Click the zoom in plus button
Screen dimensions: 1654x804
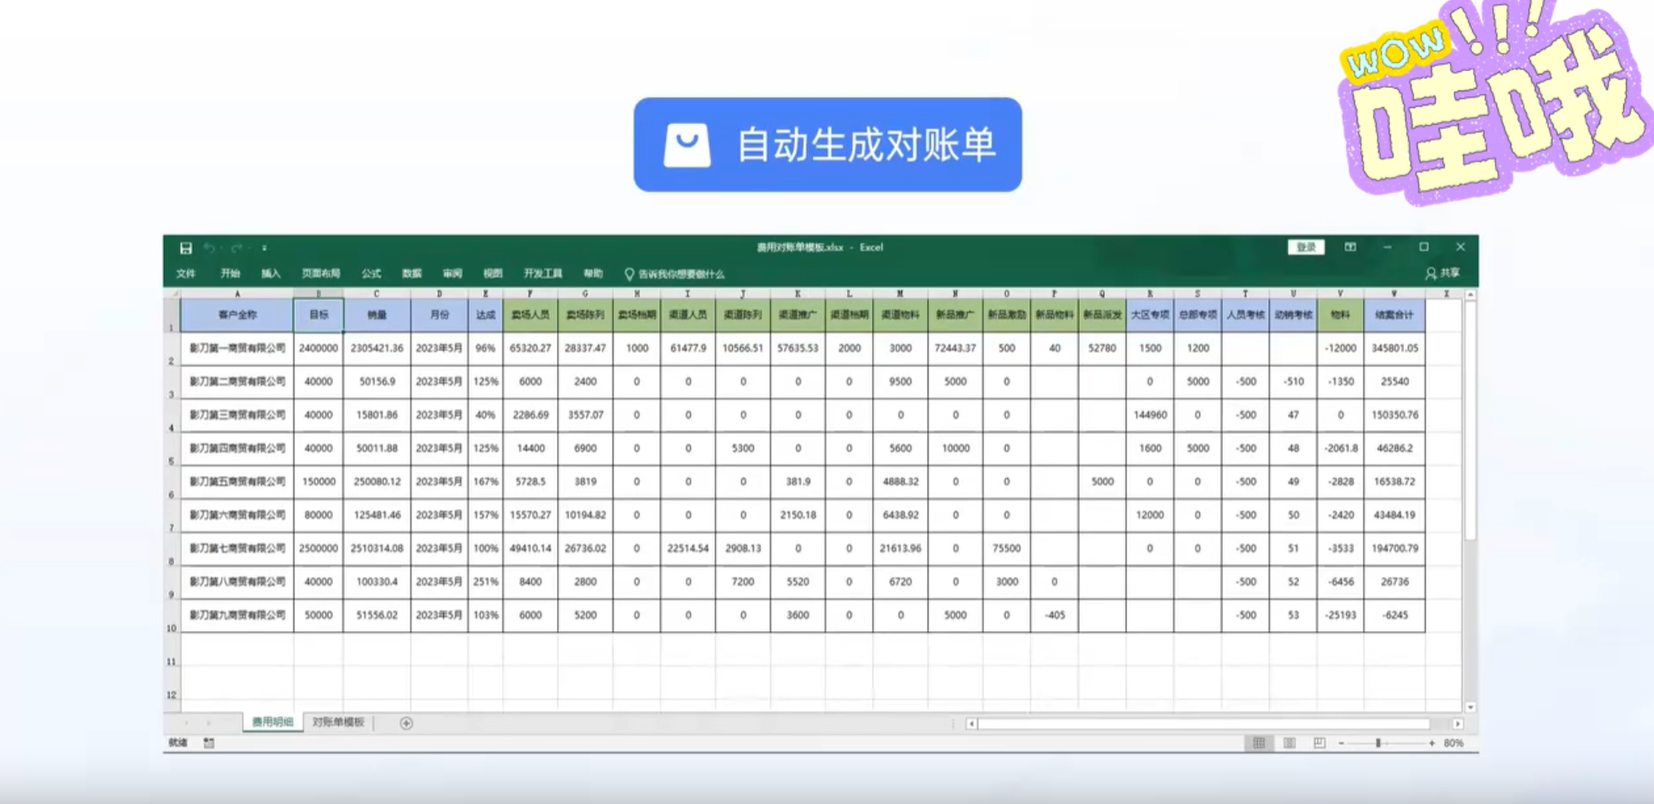point(1432,743)
